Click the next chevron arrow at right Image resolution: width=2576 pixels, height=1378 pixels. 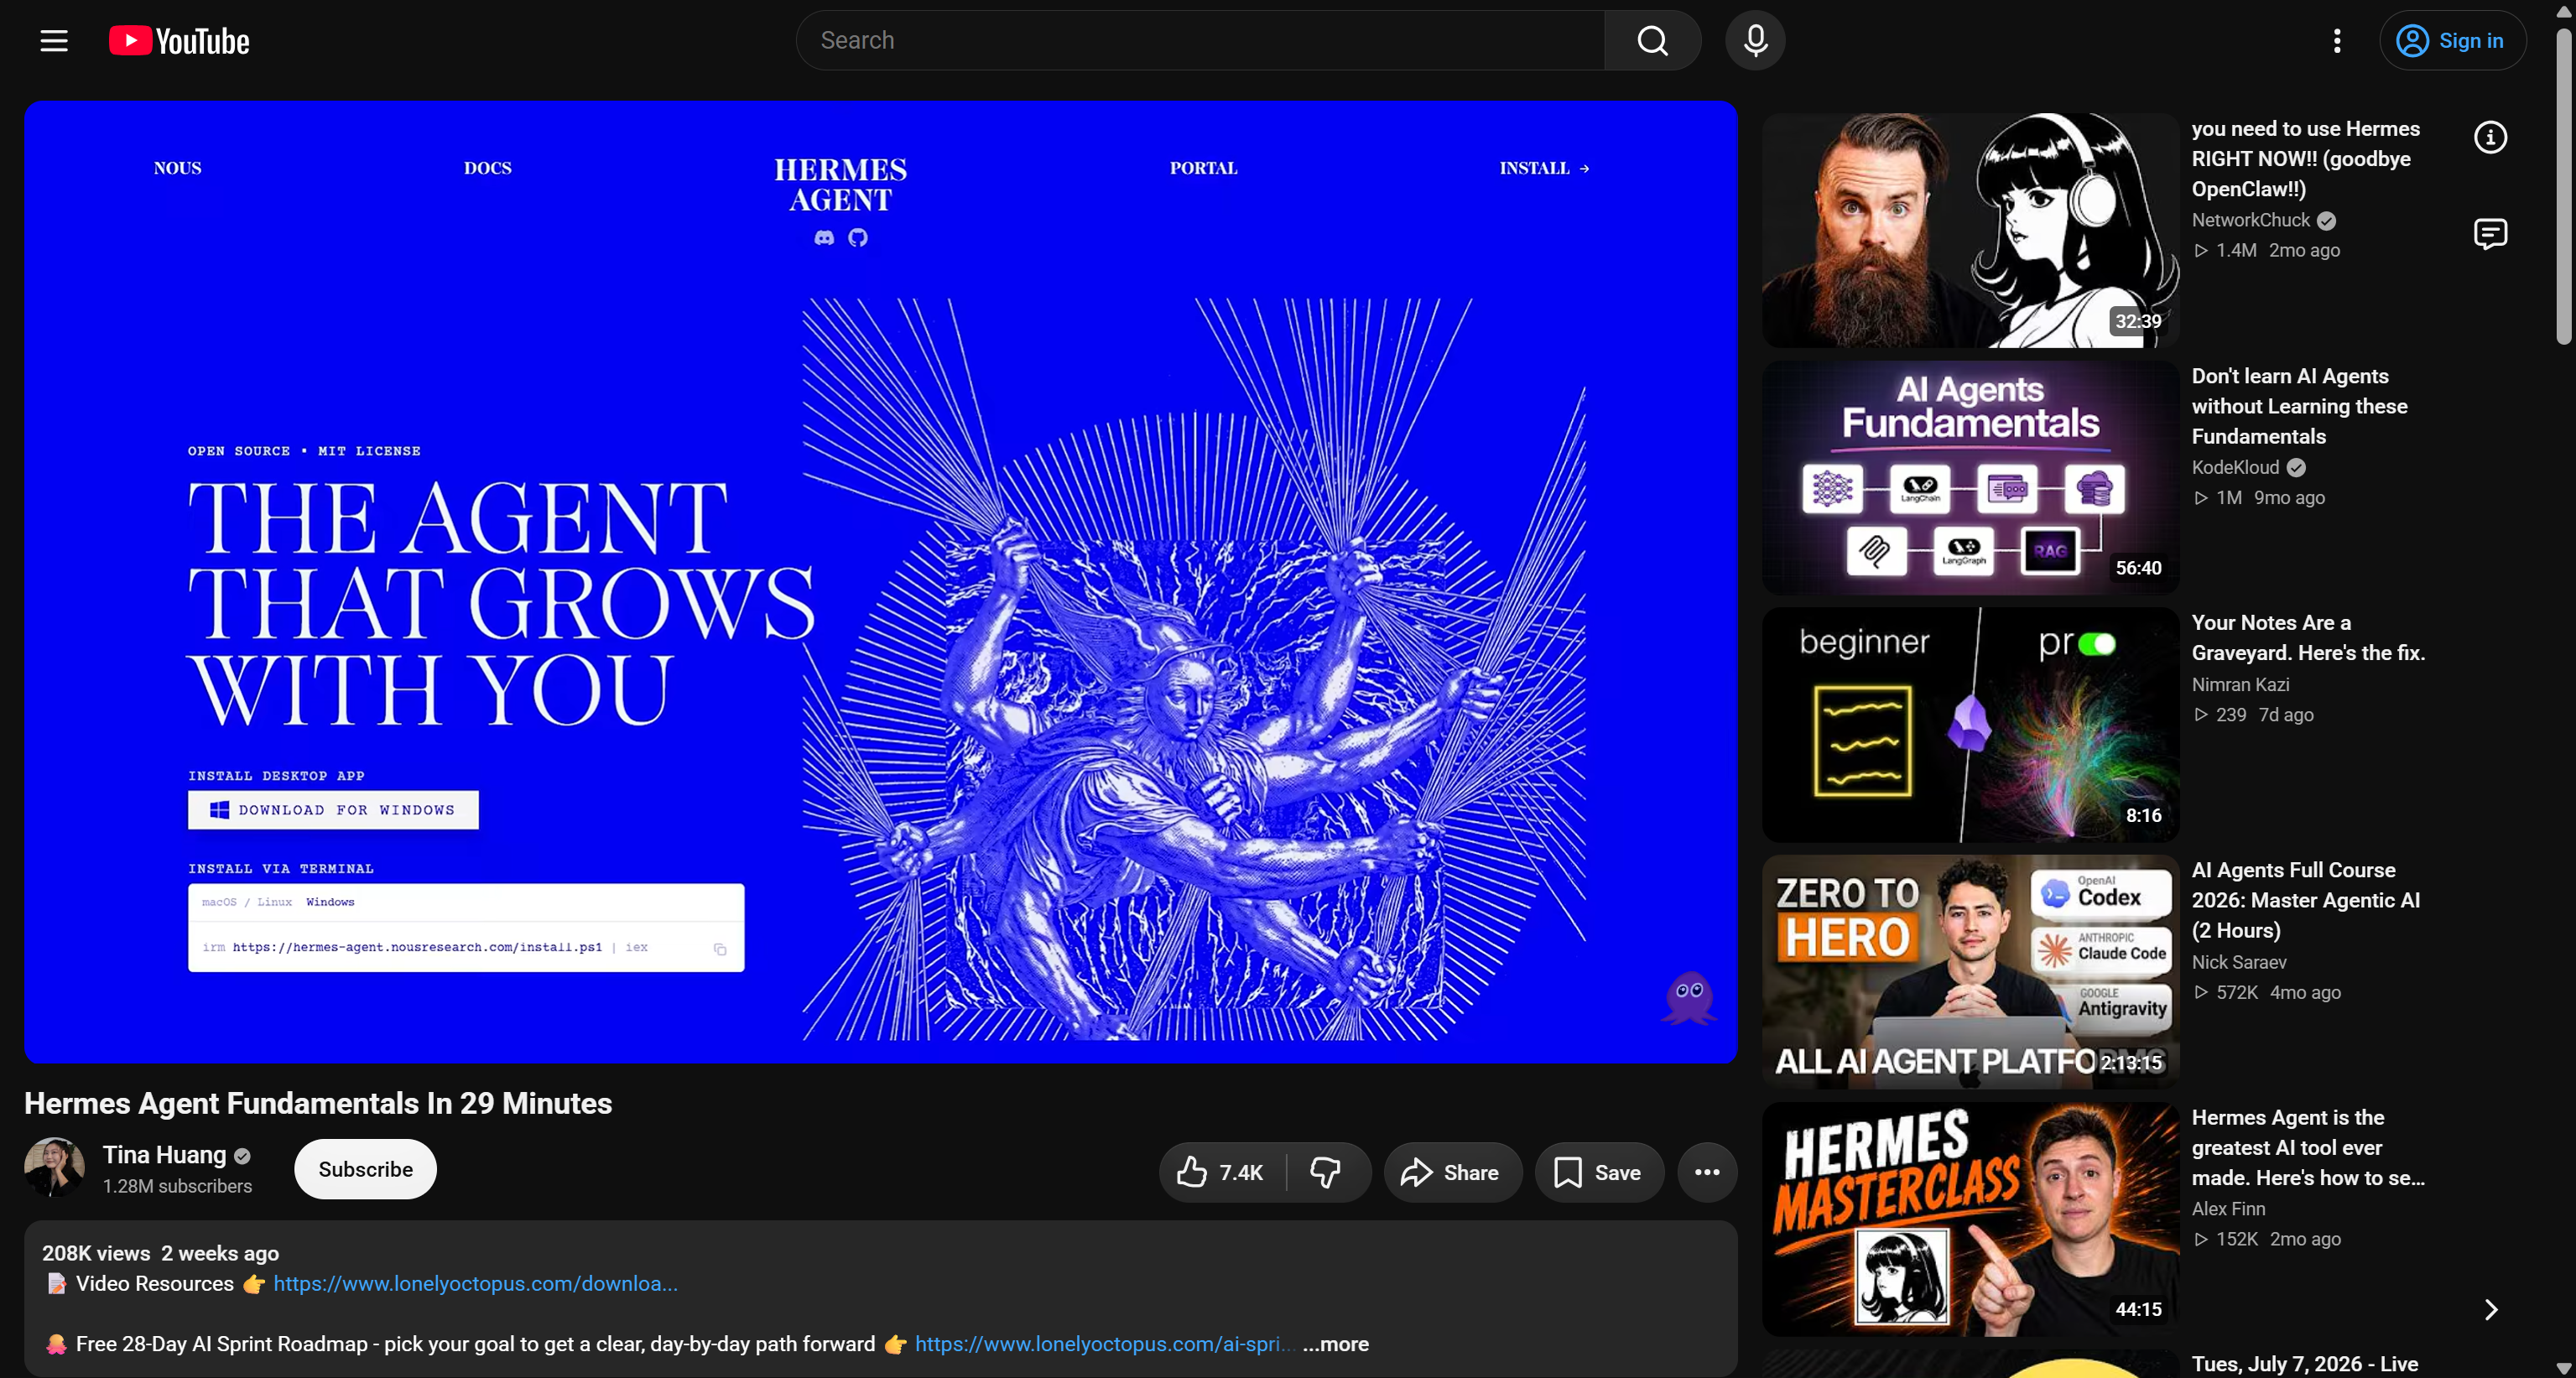click(2491, 1310)
